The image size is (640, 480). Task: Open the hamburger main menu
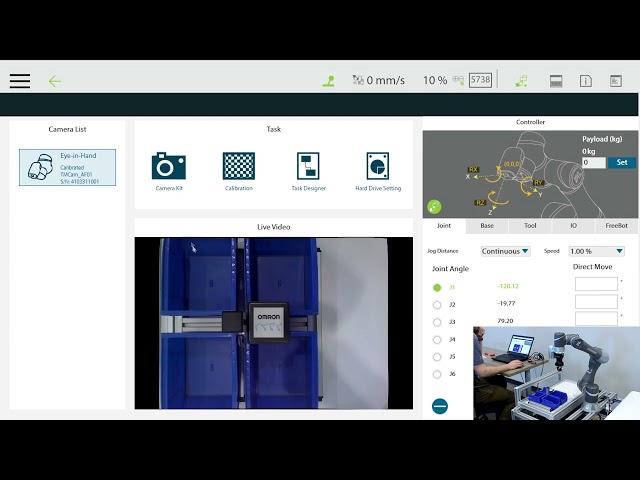20,81
